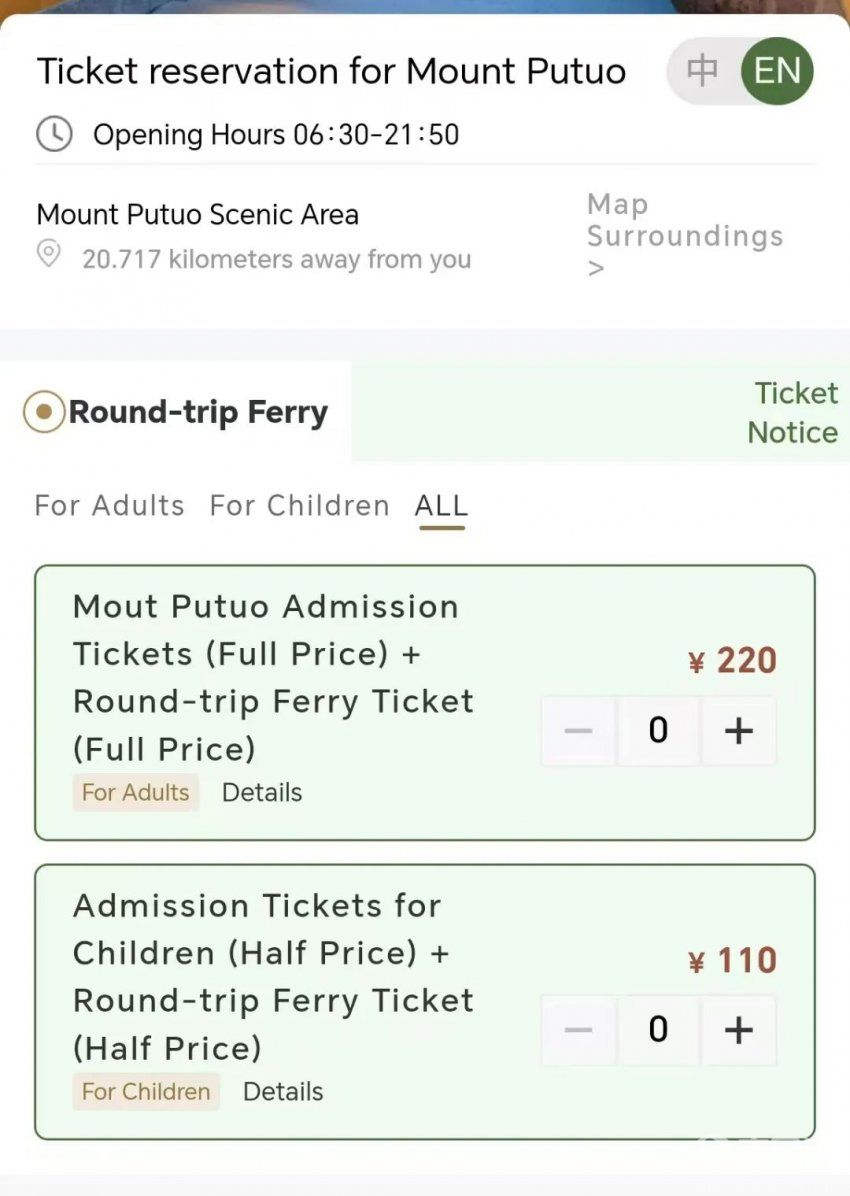Switch to the For Adults tab

pyautogui.click(x=110, y=506)
